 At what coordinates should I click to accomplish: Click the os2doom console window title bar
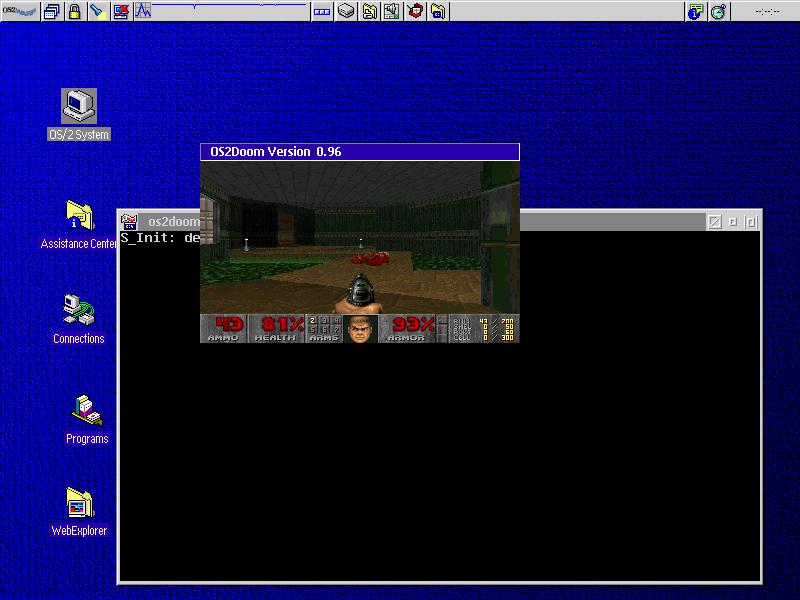point(423,221)
